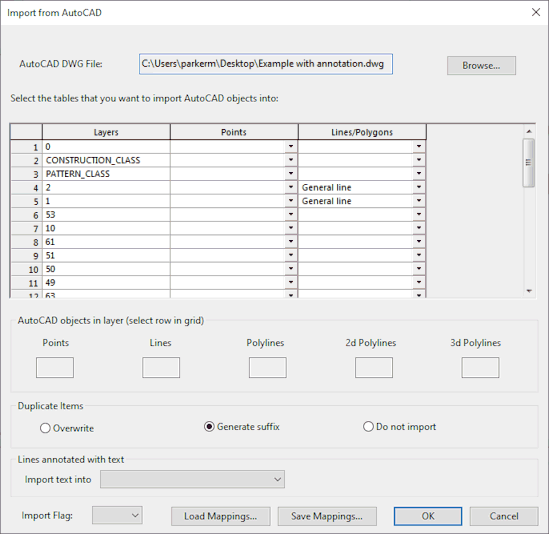The width and height of the screenshot is (549, 534).
Task: Select the PATTERN_CLASS layer cell
Action: click(x=106, y=174)
